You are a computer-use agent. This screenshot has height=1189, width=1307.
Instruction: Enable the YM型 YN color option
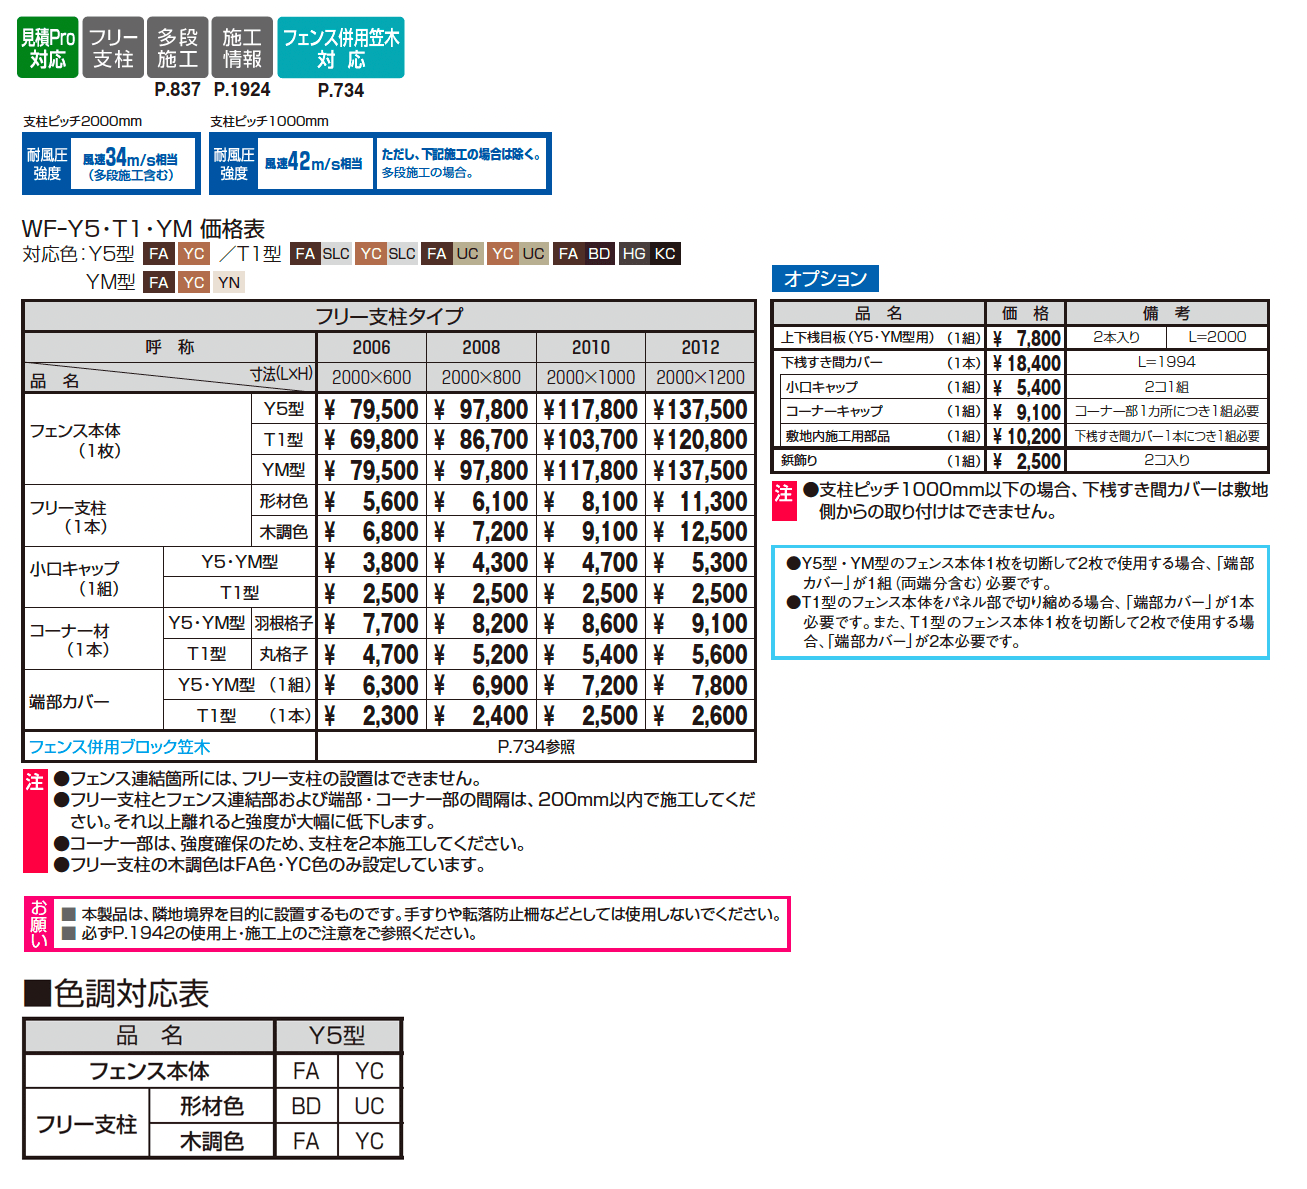coord(229,282)
